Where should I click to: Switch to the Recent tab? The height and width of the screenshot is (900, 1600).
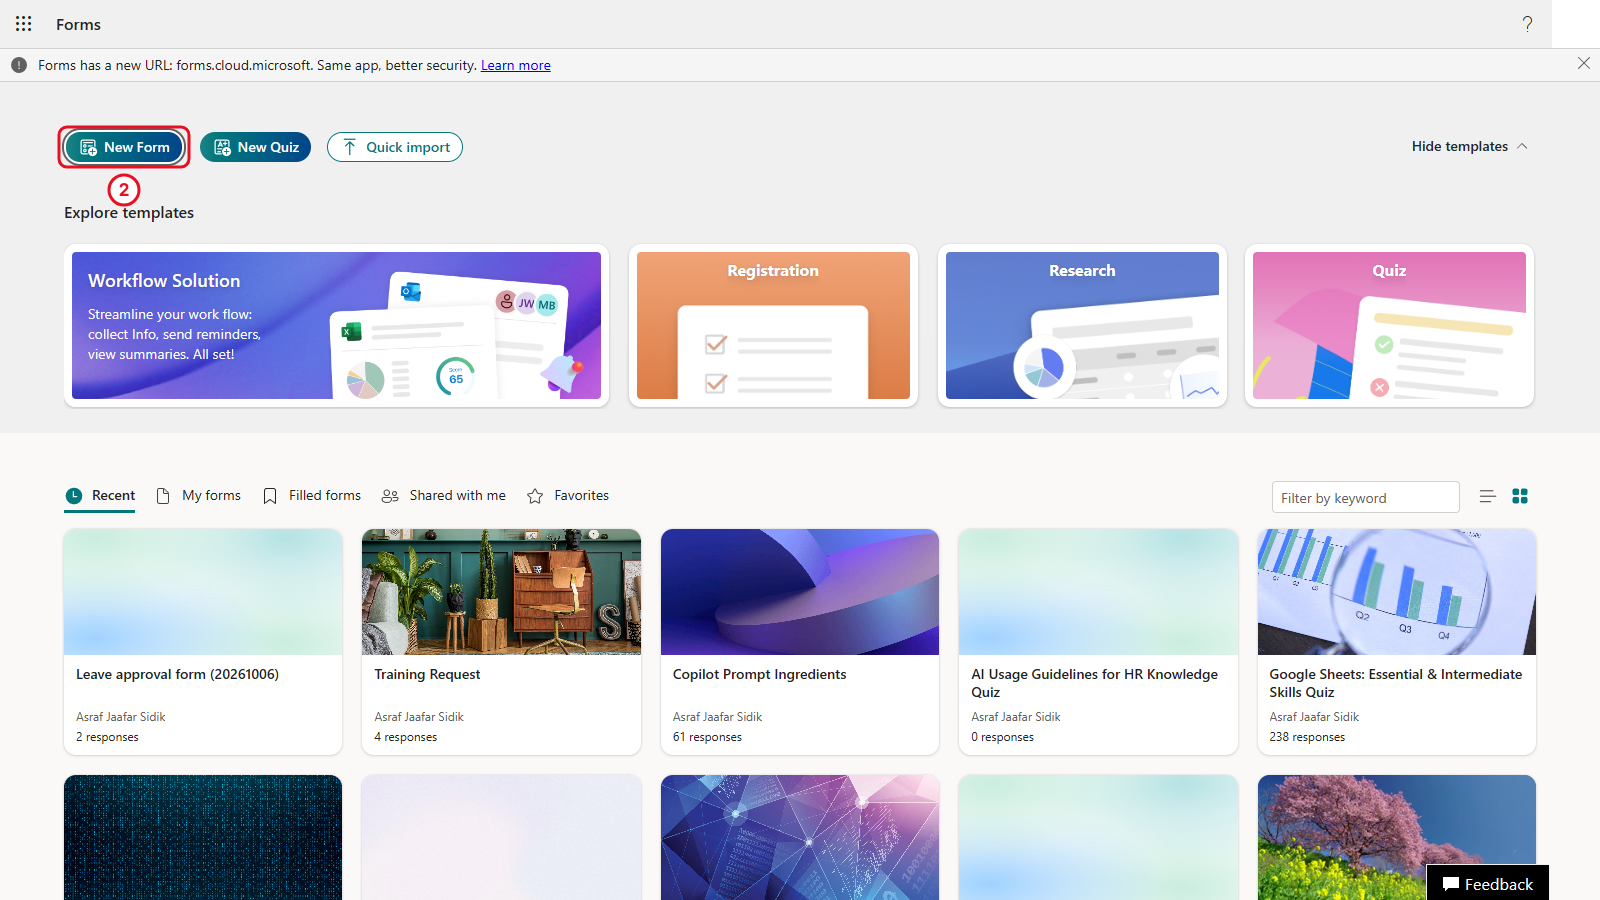coord(100,496)
